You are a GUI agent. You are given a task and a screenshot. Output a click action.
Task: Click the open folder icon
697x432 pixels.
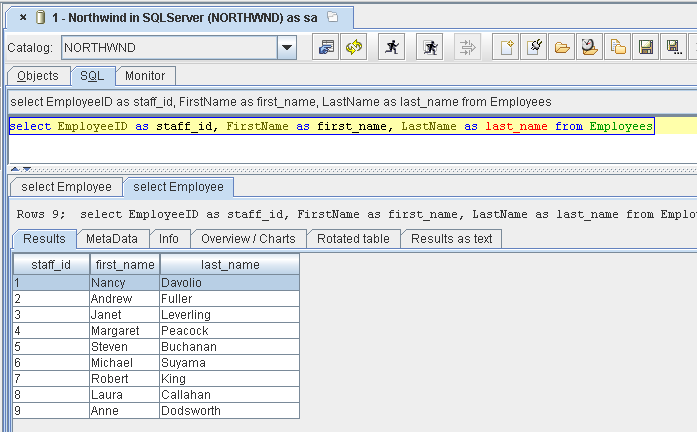(x=562, y=47)
